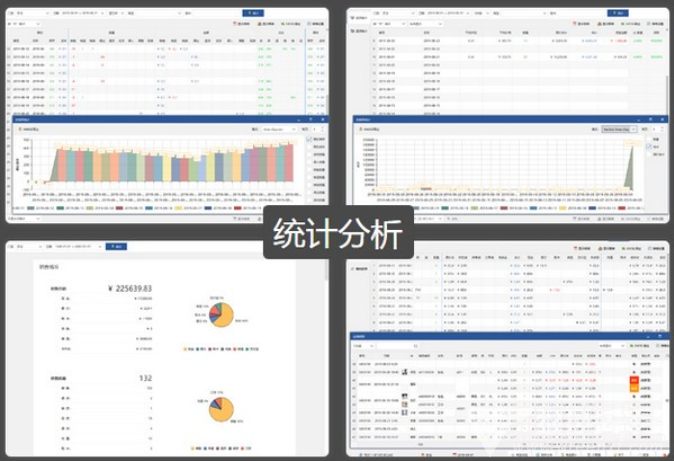Click the lower pie chart in the sales summary
Image resolution: width=674 pixels, height=461 pixels.
pyautogui.click(x=221, y=409)
